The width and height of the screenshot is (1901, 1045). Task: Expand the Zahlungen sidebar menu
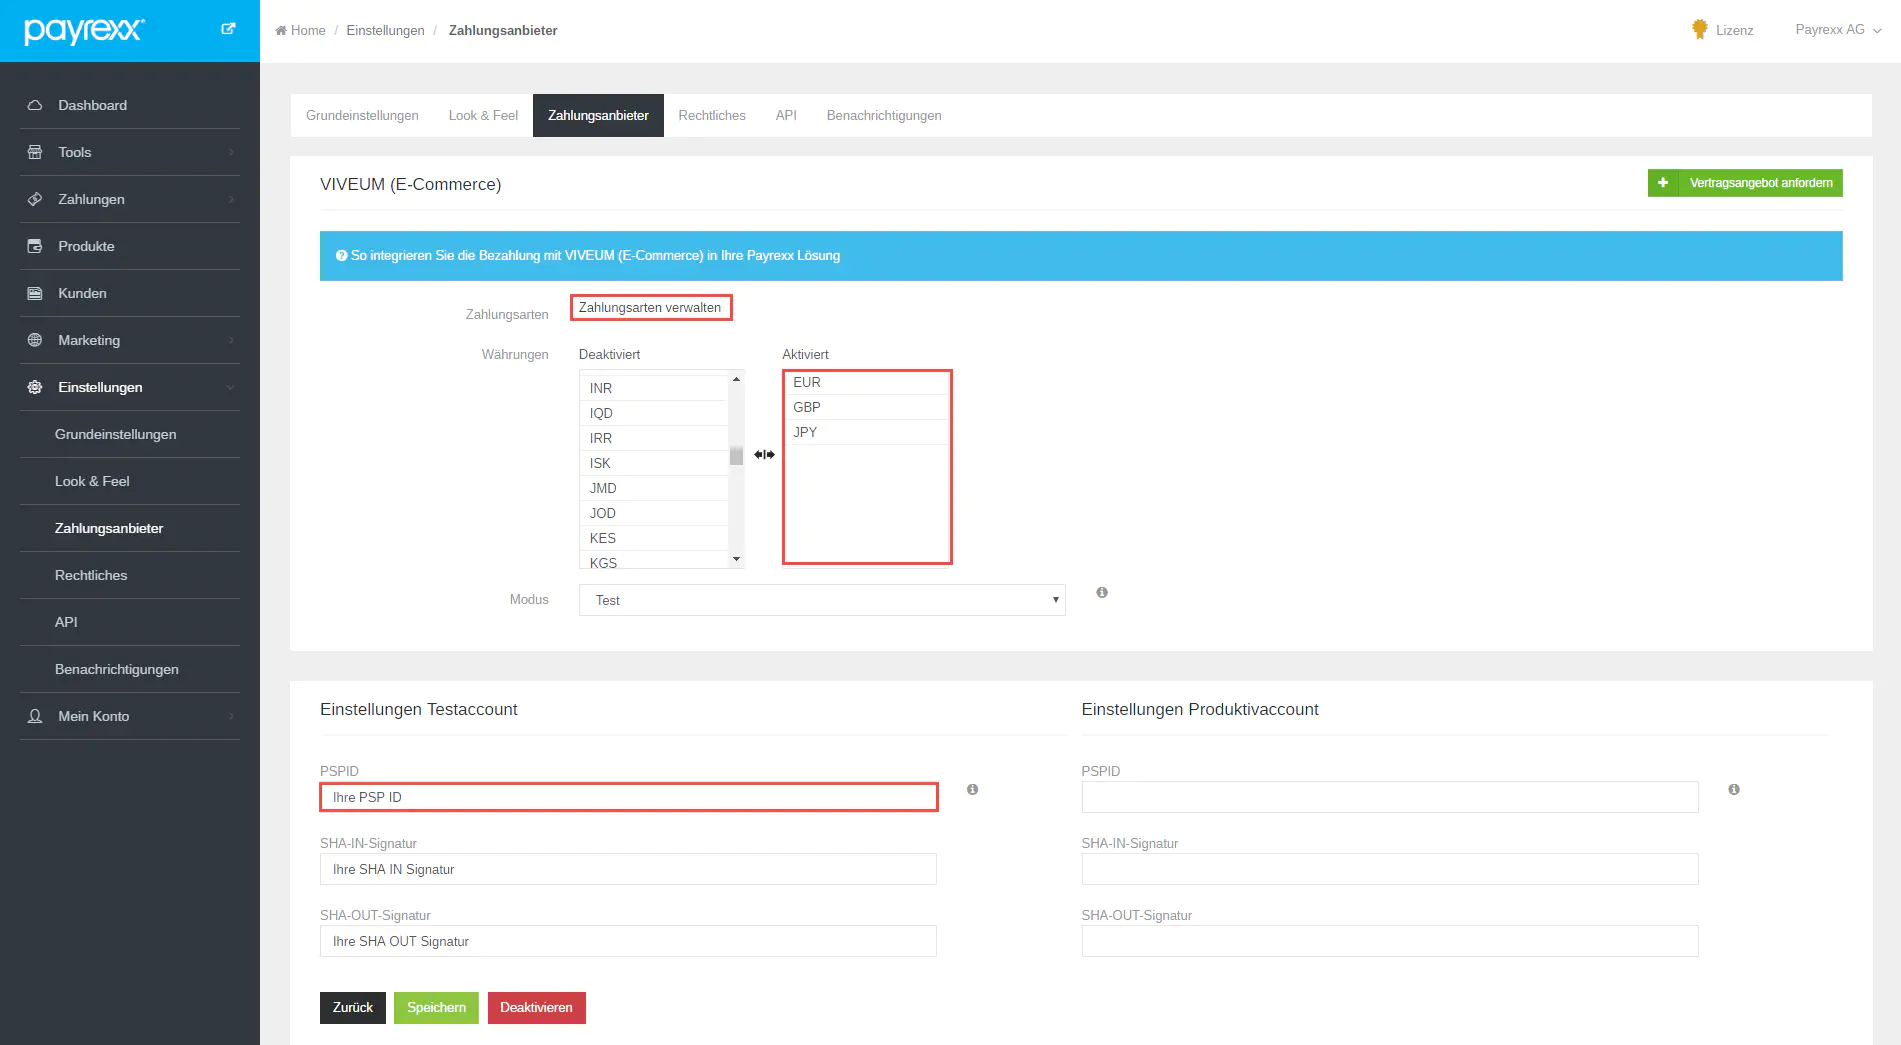[130, 199]
